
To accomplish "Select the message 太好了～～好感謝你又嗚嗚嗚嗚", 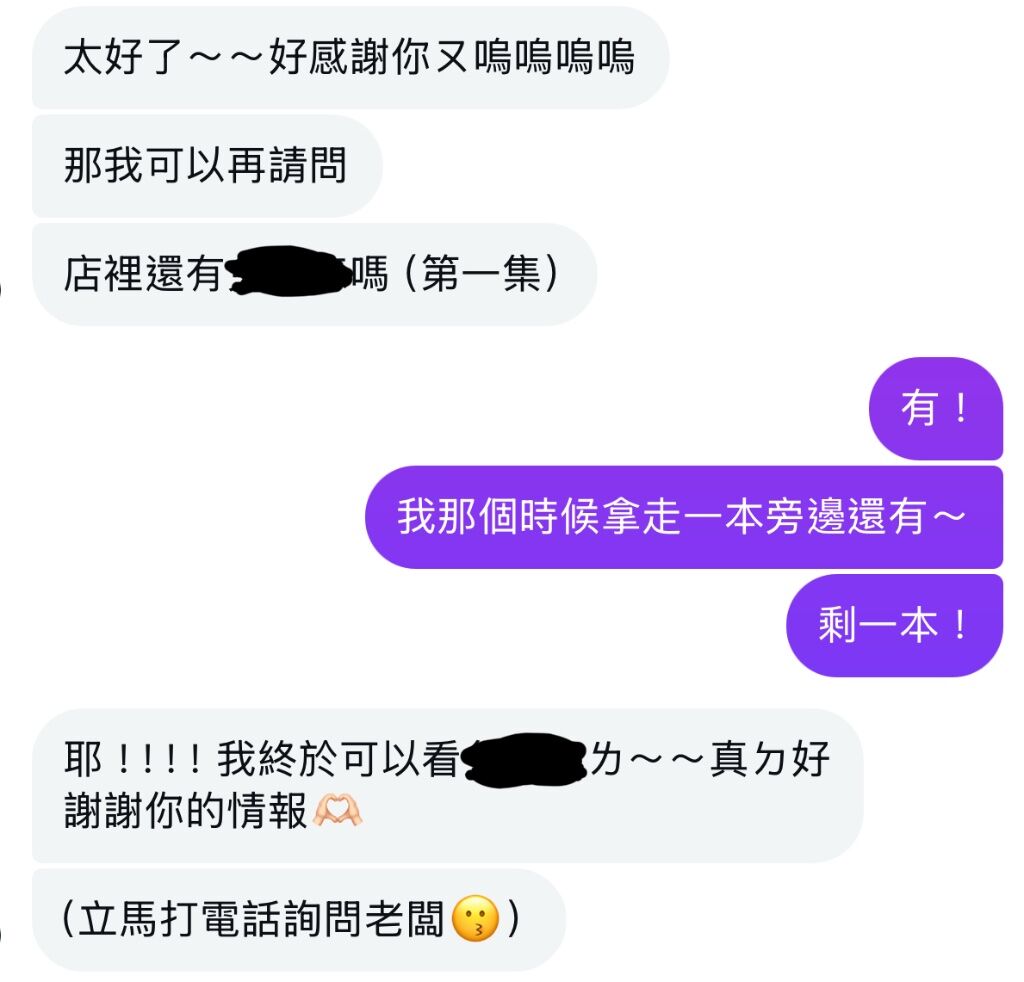I will 351,57.
